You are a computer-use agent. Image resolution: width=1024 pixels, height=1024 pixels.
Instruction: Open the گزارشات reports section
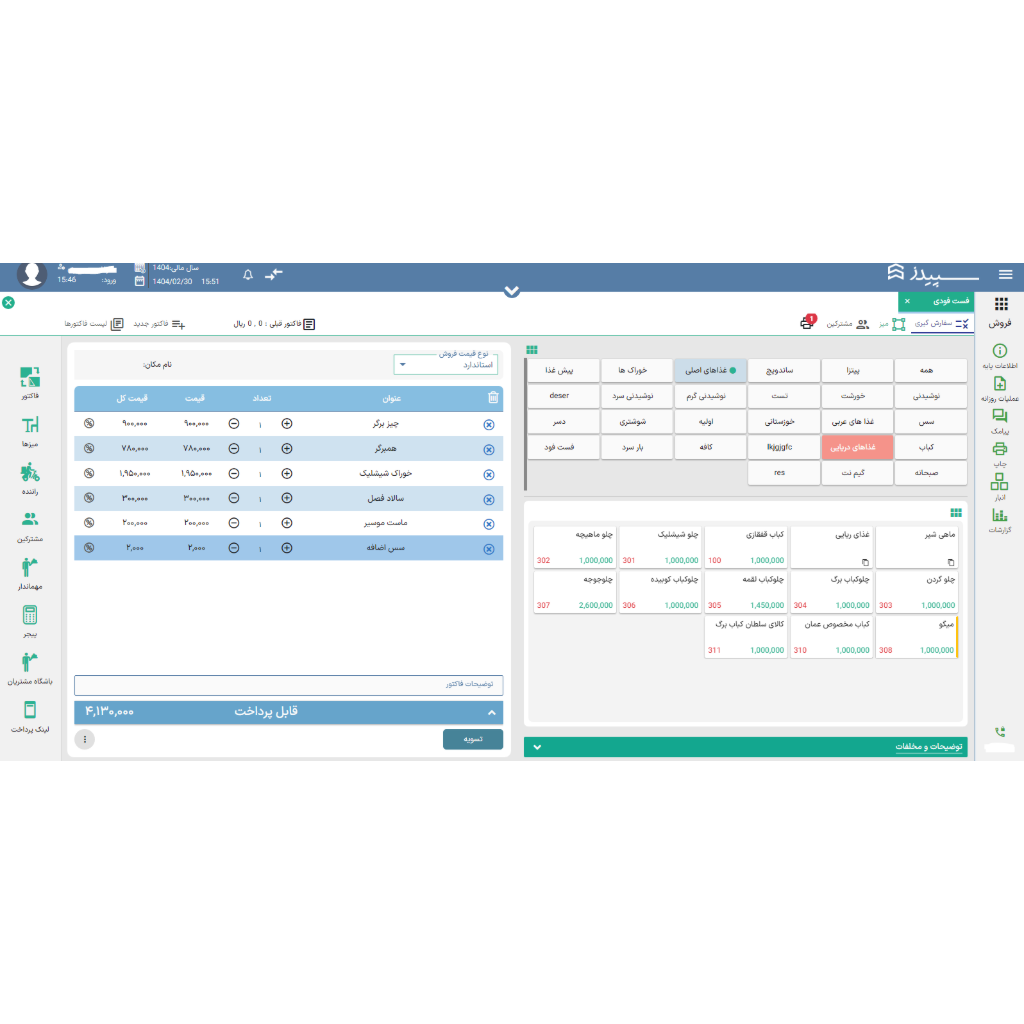coord(1000,520)
